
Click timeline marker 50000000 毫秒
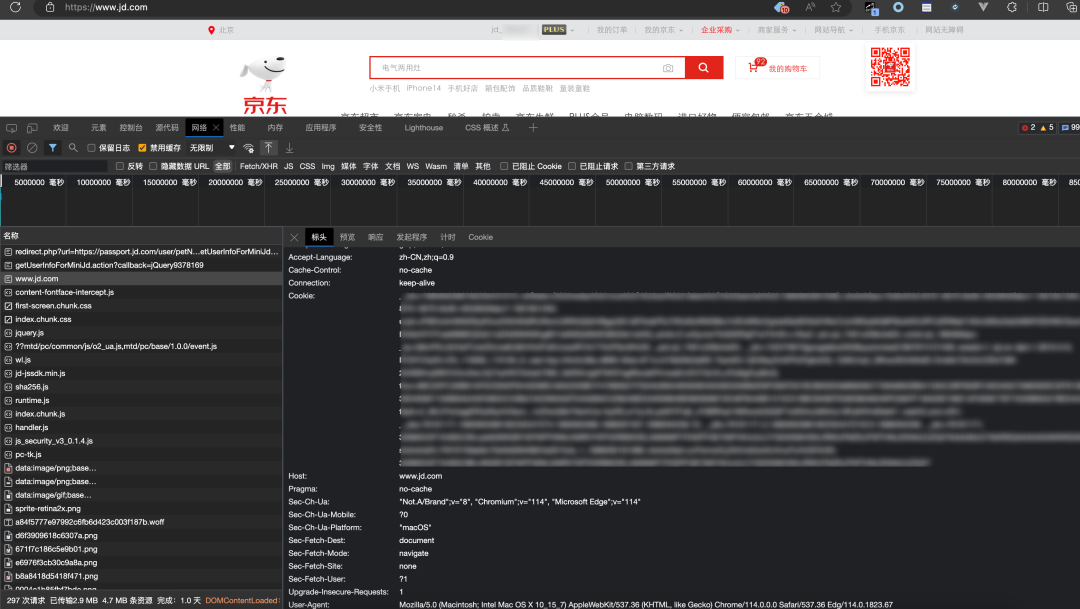pyautogui.click(x=632, y=183)
